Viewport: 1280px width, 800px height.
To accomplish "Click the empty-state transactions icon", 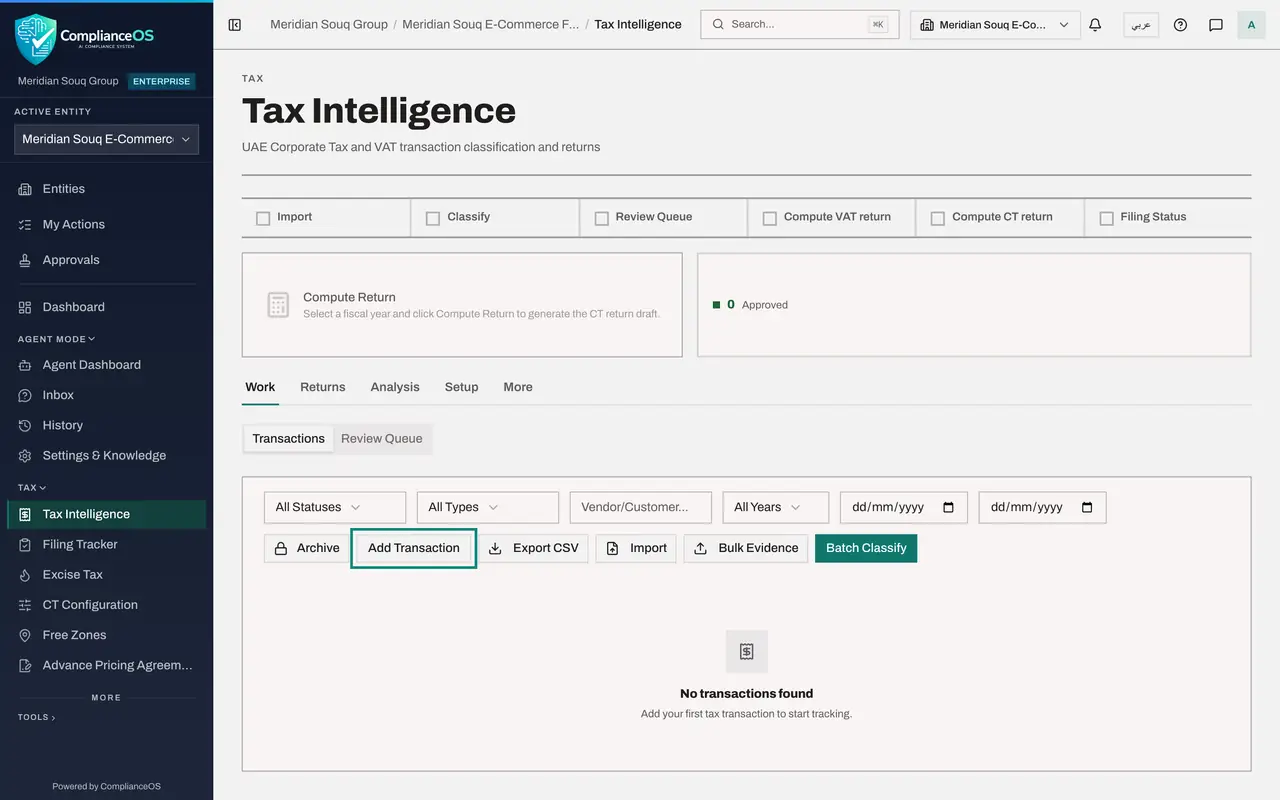I will coord(746,651).
